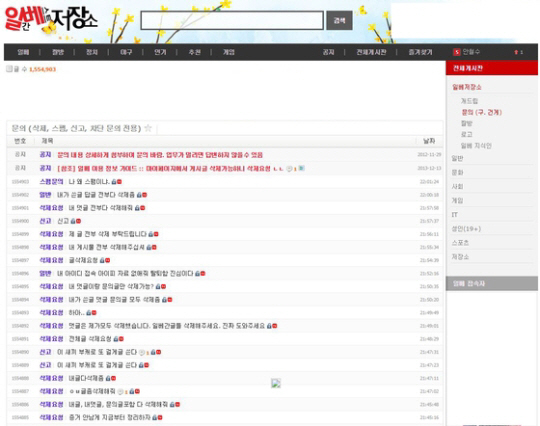Click the red S icon in the navigation bar
This screenshot has height=426, width=540.
[457, 52]
